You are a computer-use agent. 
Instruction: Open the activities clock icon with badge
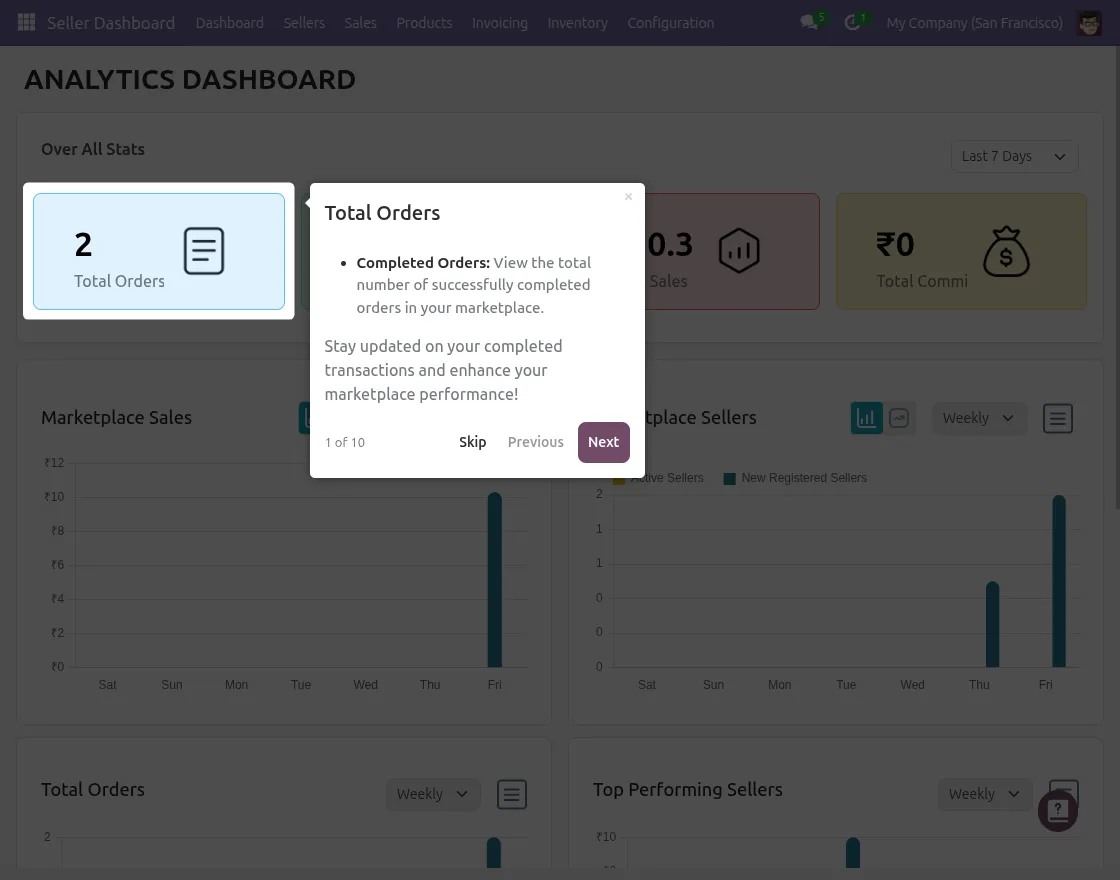coord(851,22)
